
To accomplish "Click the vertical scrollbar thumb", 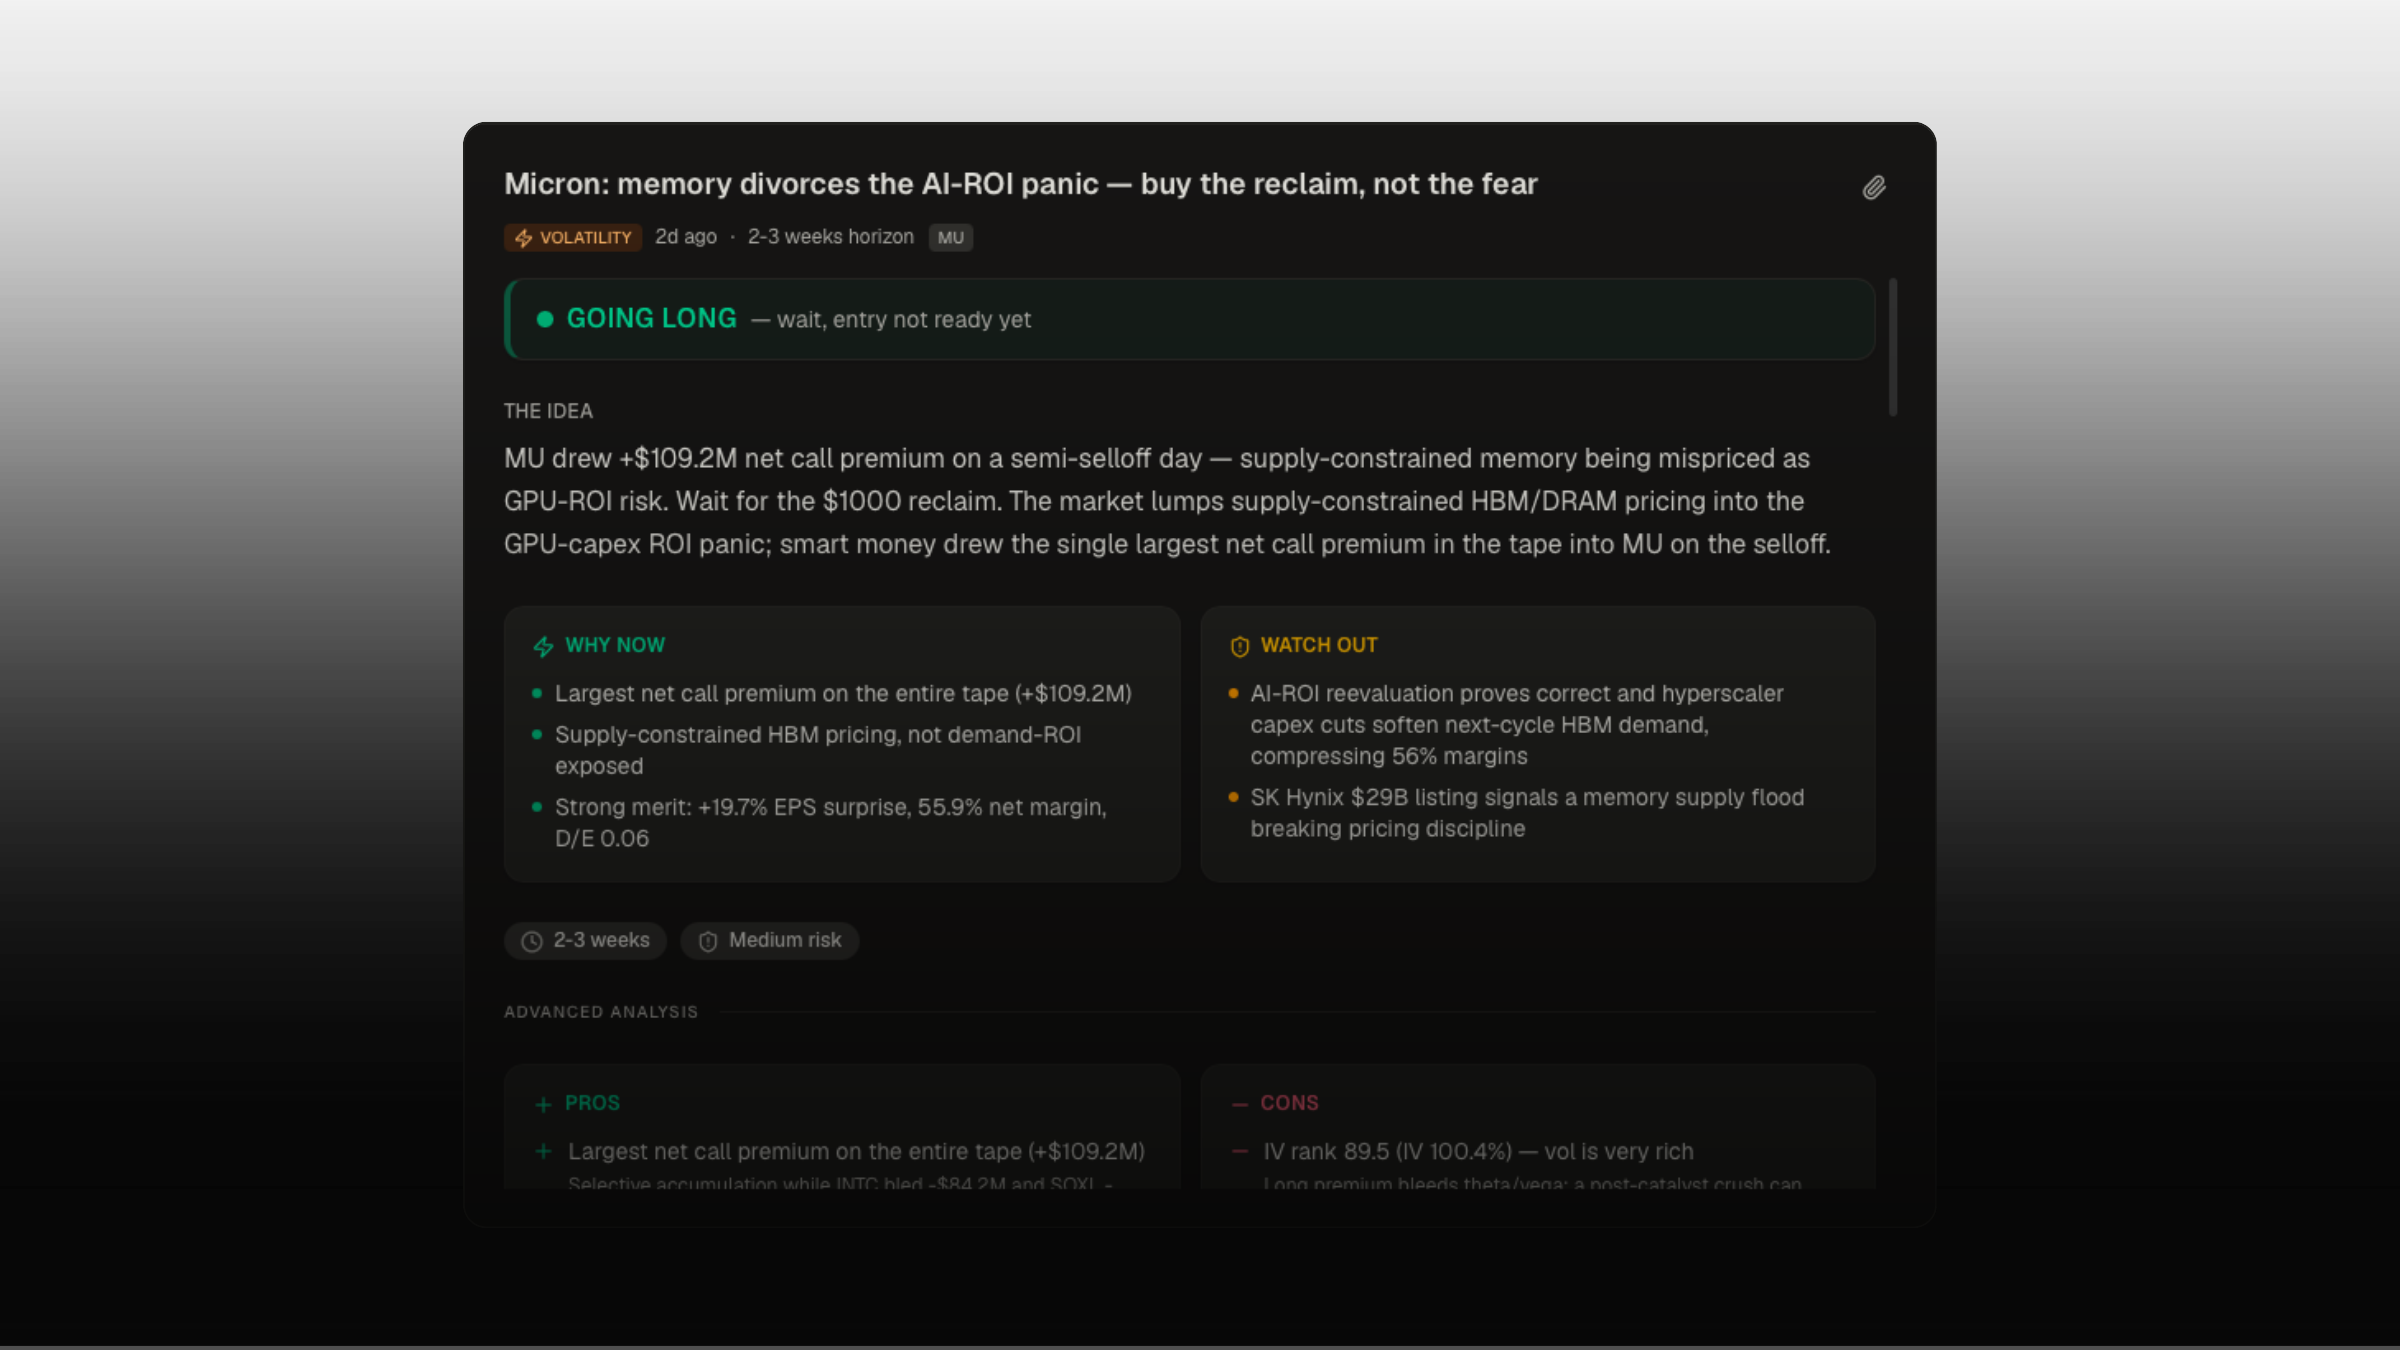I will [1893, 347].
